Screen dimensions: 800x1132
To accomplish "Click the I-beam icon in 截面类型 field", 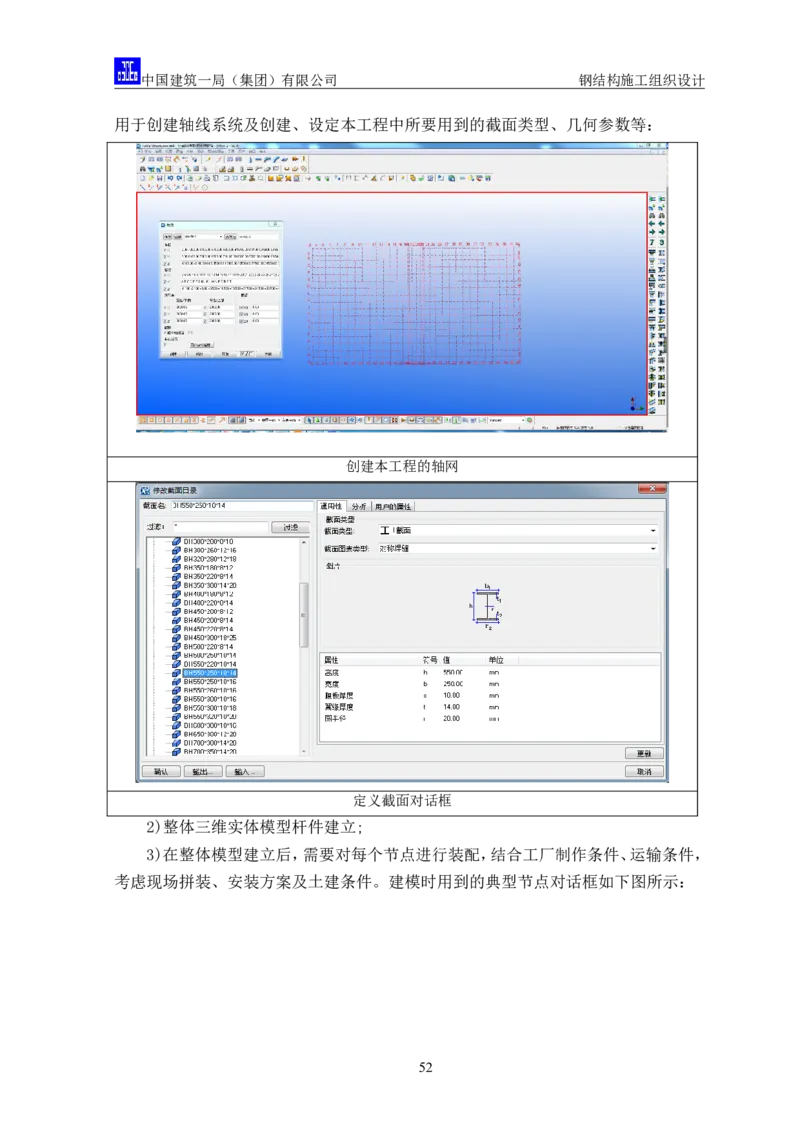I will (387, 531).
